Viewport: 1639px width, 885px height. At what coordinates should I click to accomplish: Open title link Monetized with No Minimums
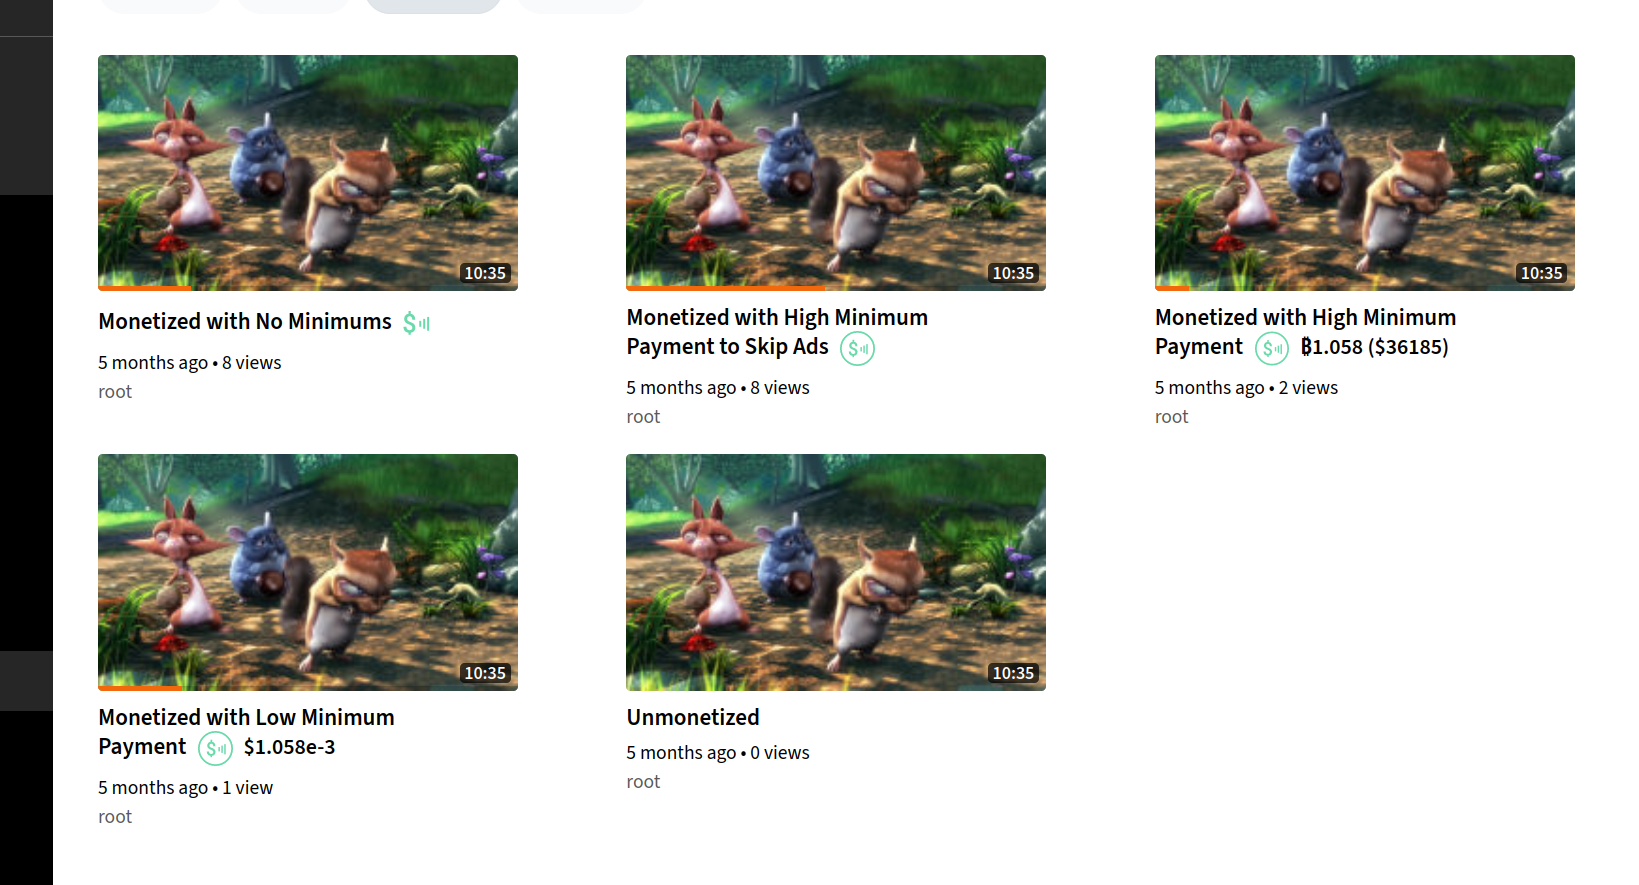point(245,322)
